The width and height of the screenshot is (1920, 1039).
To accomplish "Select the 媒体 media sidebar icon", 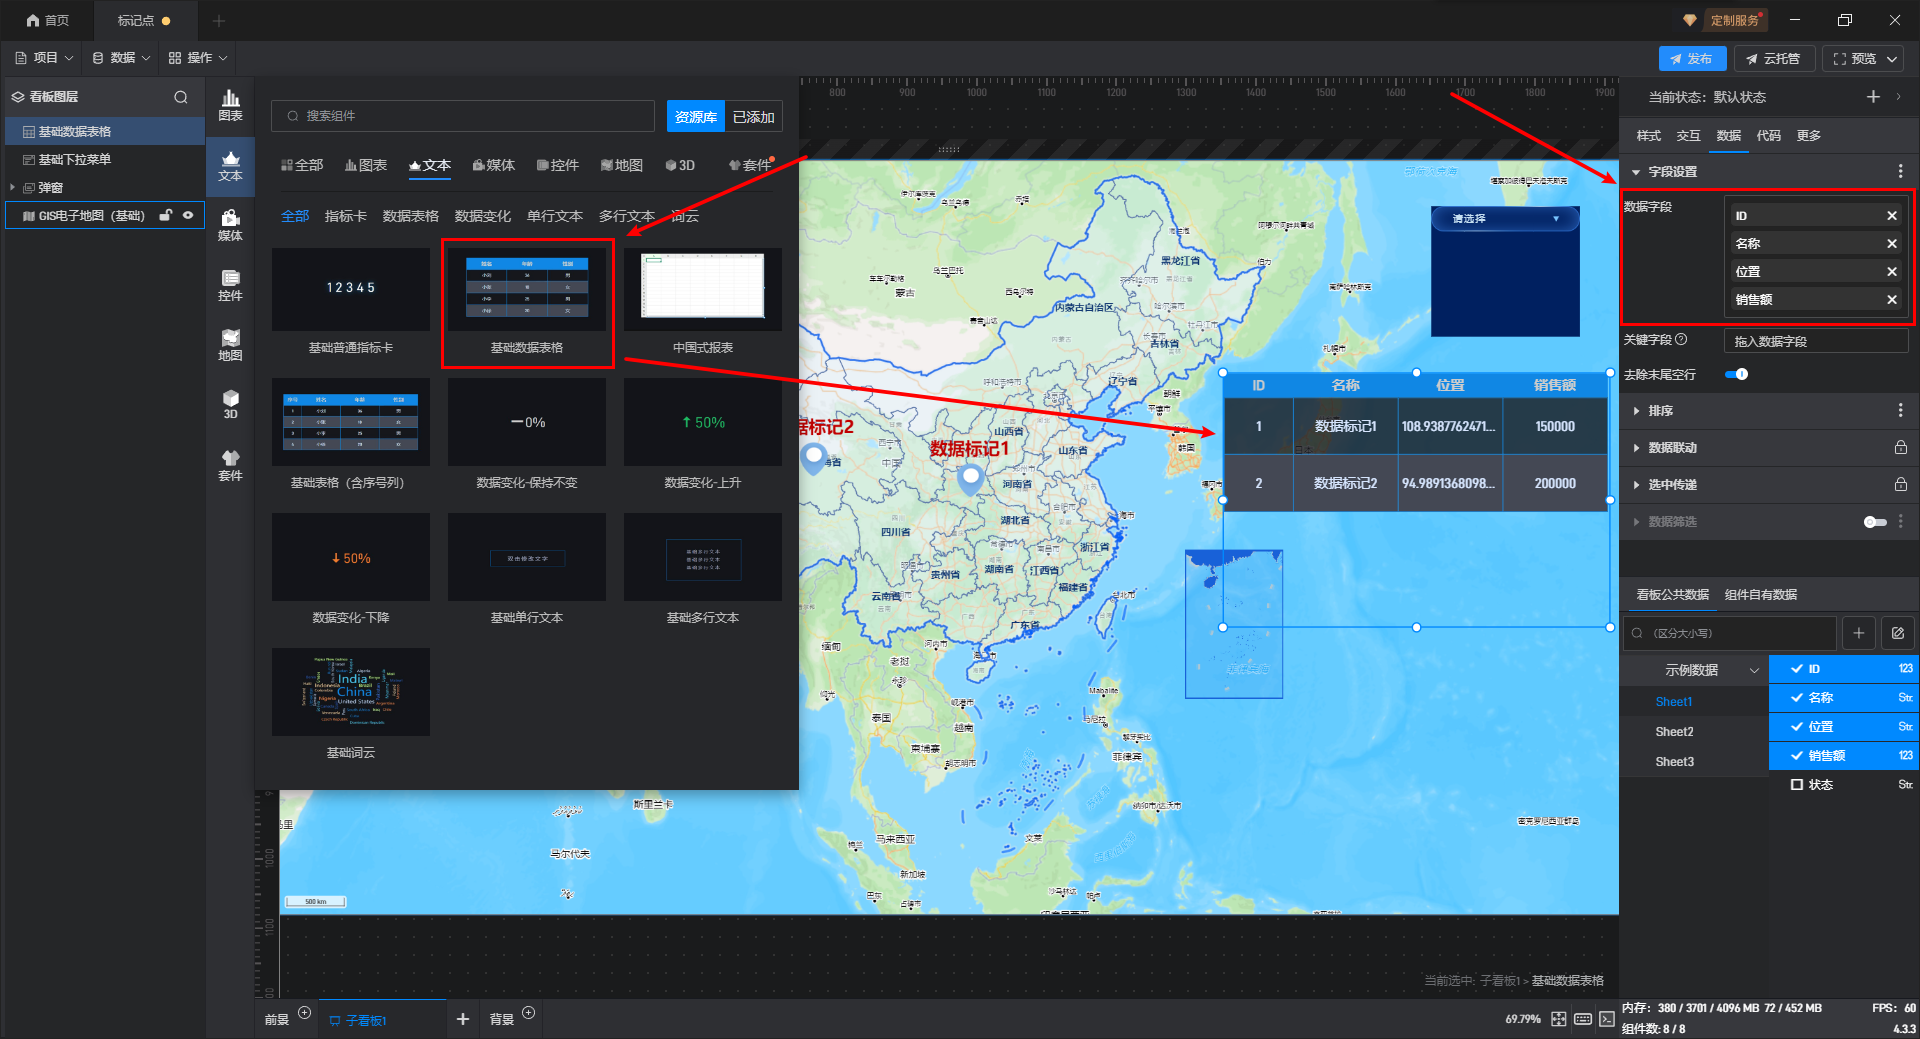I will [230, 225].
